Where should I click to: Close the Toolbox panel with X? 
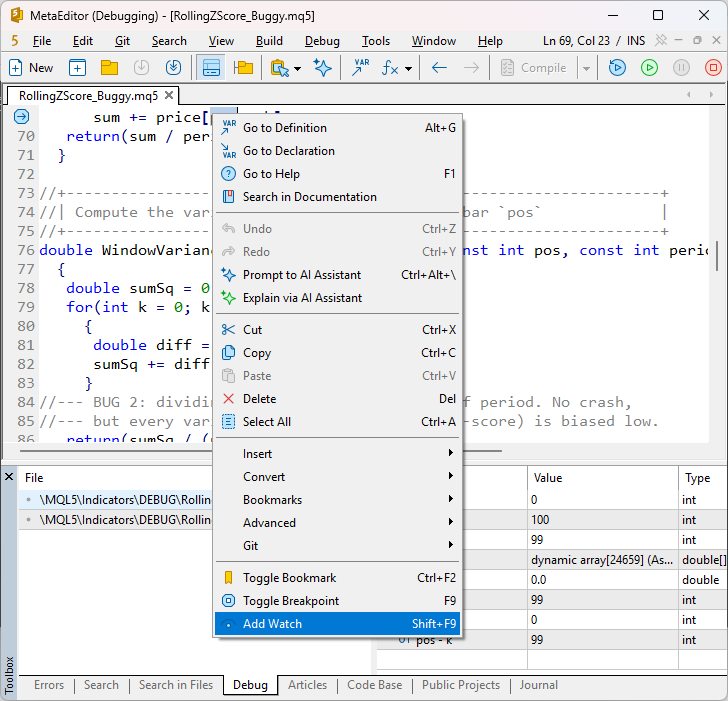pos(9,477)
